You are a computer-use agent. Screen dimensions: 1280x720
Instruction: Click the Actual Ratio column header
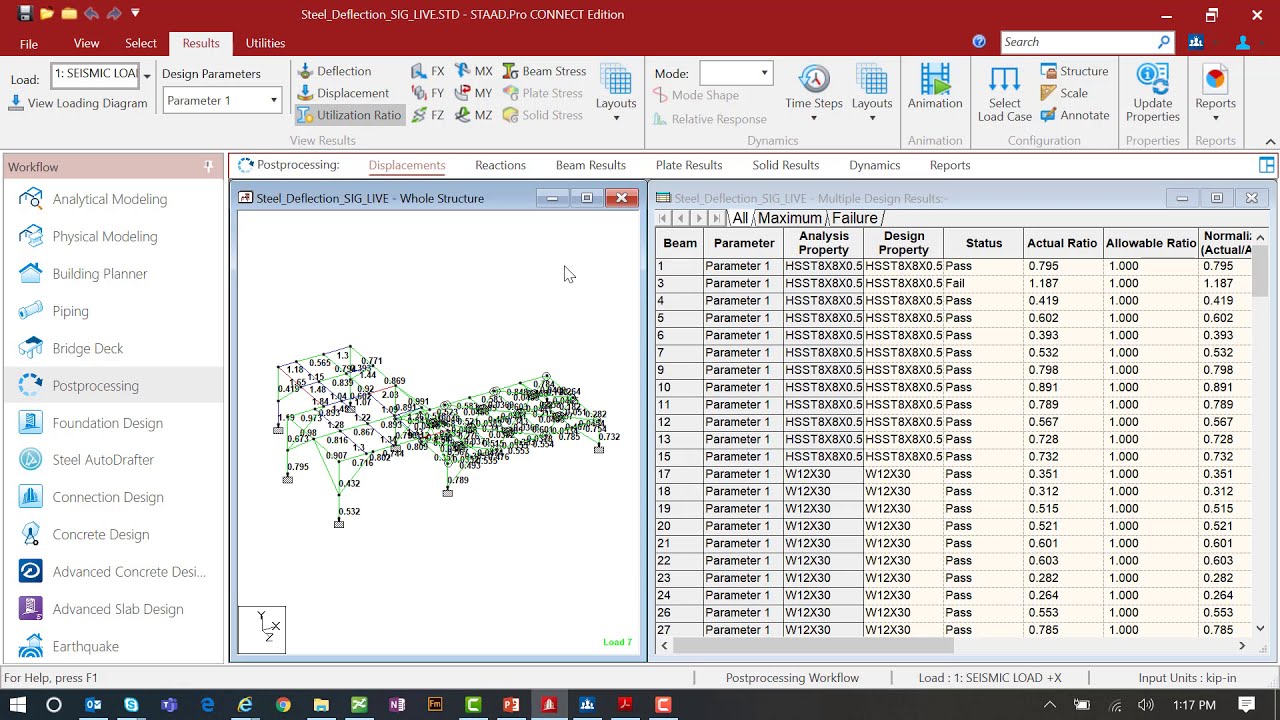1062,243
